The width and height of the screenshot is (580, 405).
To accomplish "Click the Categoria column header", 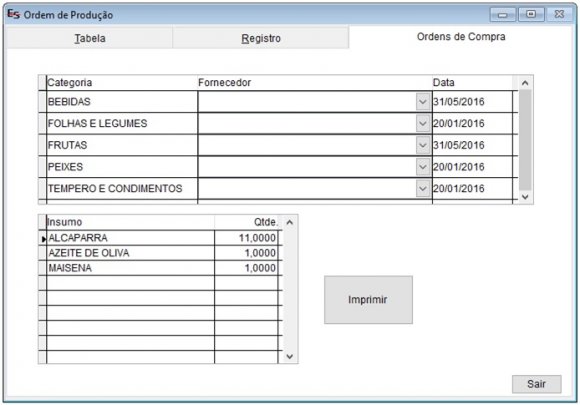I will click(122, 82).
